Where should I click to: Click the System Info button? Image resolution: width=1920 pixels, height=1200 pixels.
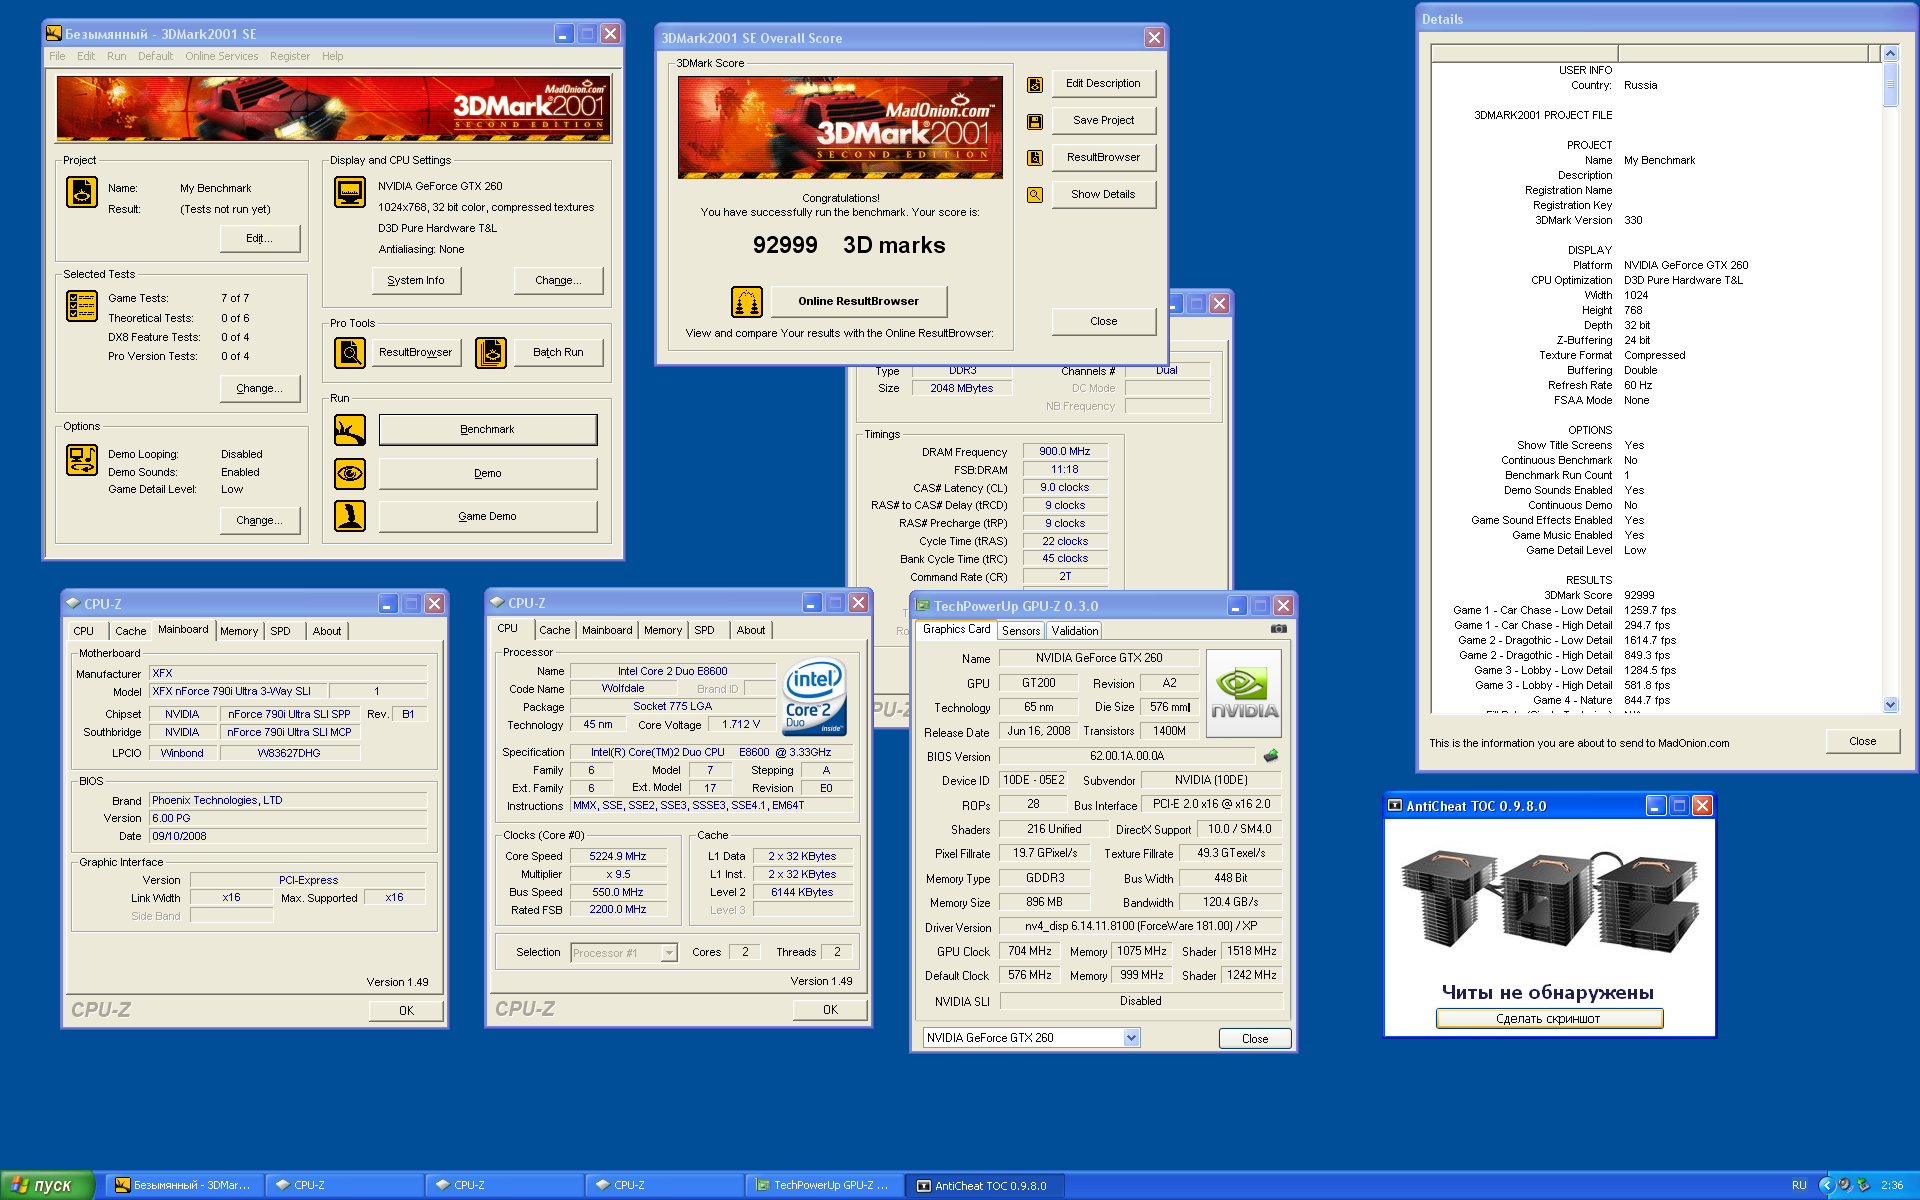[416, 281]
